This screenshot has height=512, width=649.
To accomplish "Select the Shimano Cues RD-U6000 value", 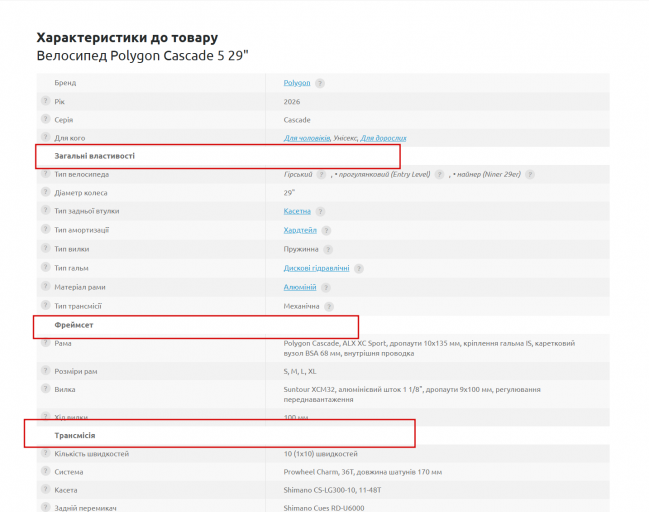I will (x=324, y=508).
